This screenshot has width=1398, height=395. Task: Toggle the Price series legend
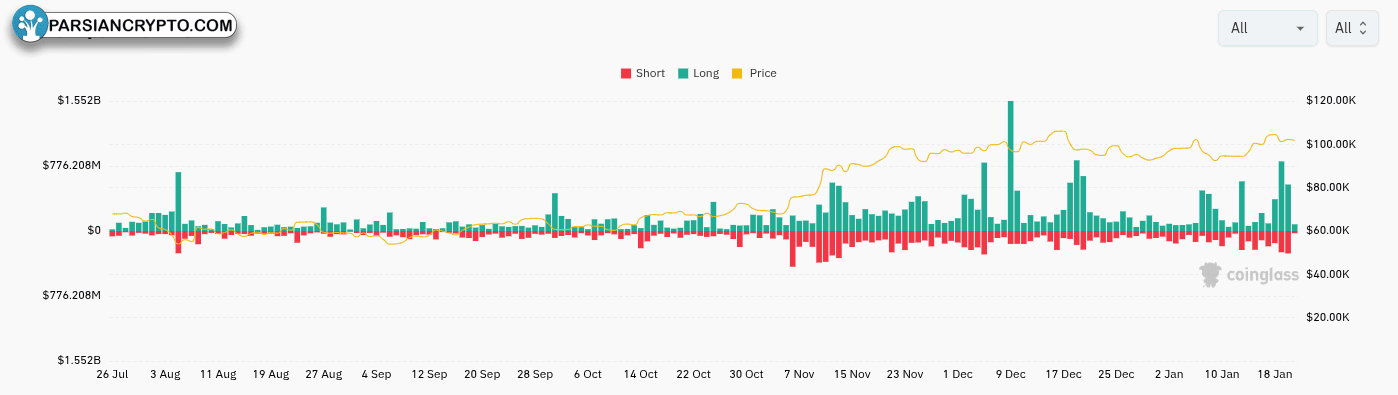[x=754, y=73]
